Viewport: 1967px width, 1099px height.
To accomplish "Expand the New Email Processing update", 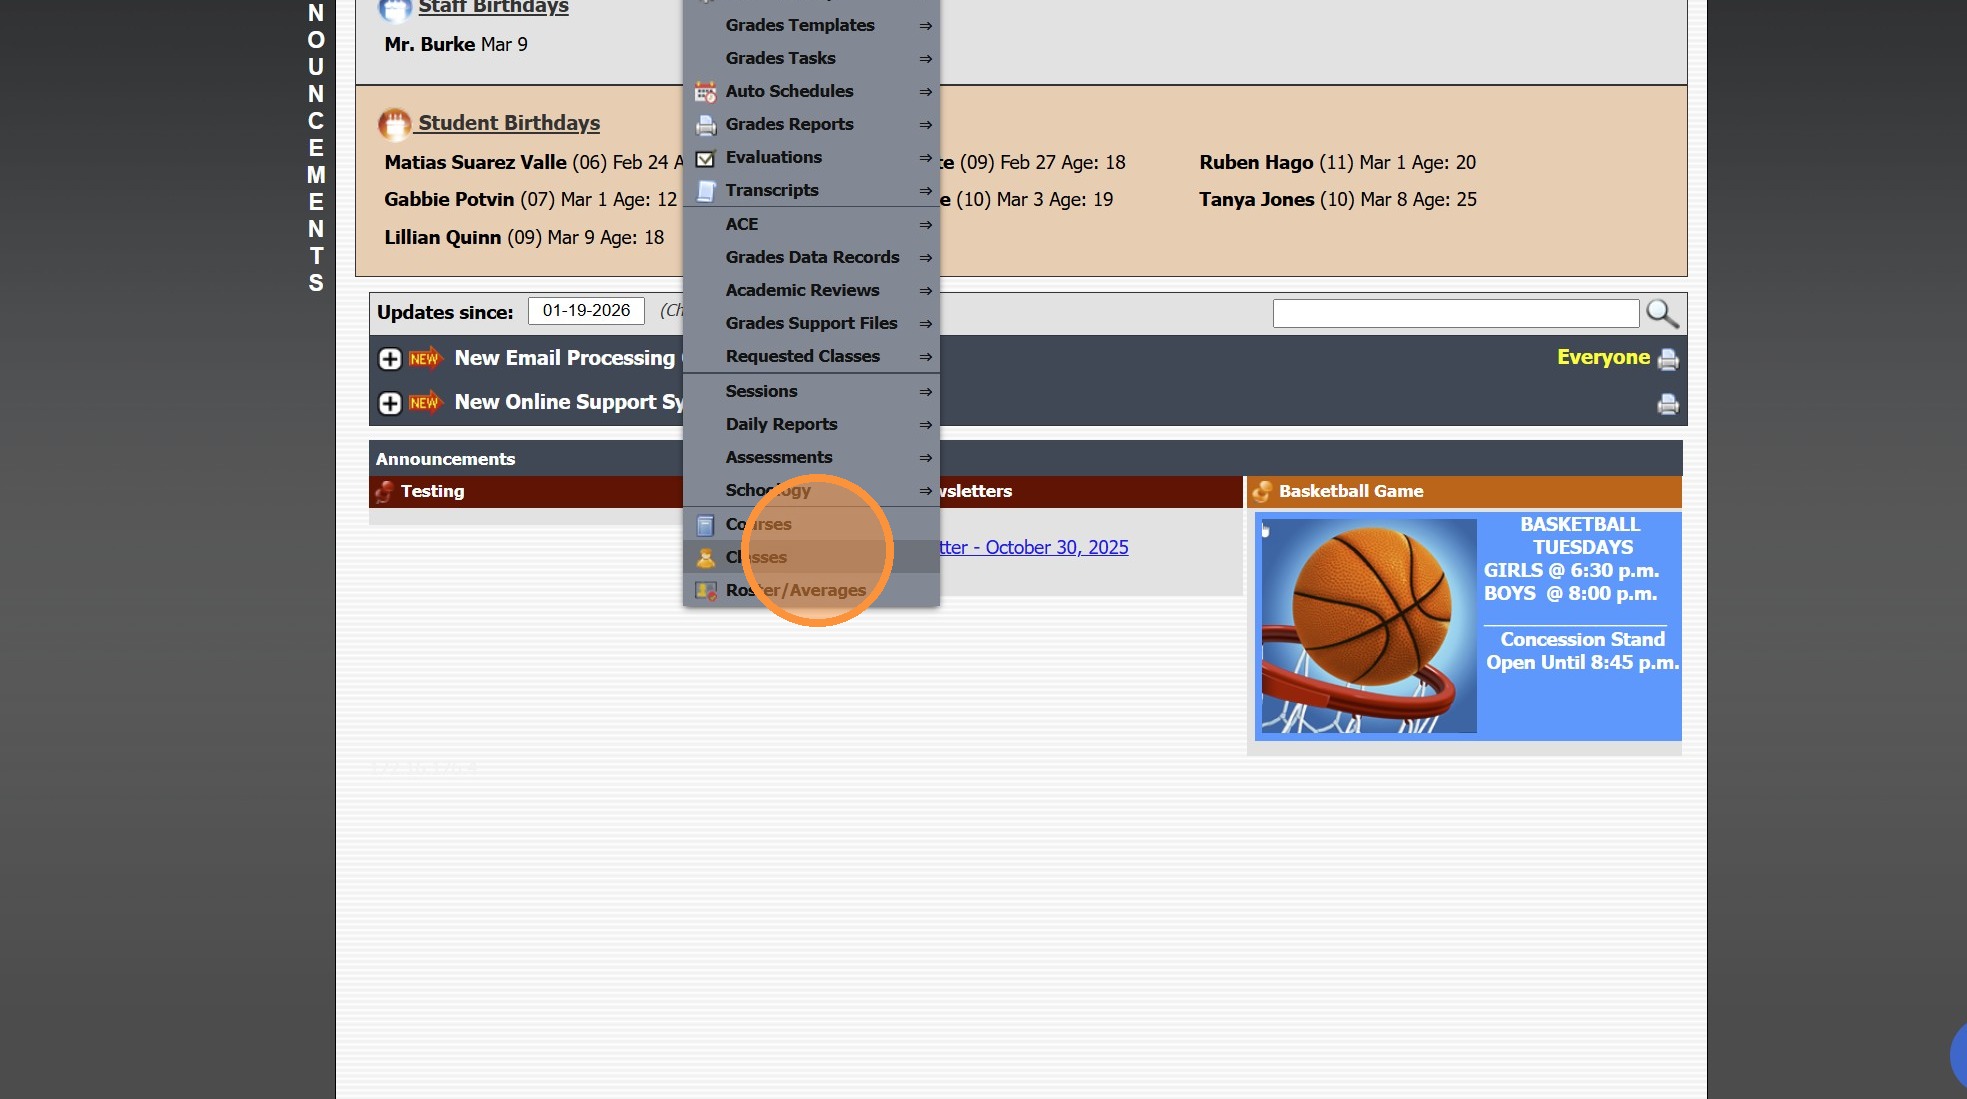I will click(390, 359).
